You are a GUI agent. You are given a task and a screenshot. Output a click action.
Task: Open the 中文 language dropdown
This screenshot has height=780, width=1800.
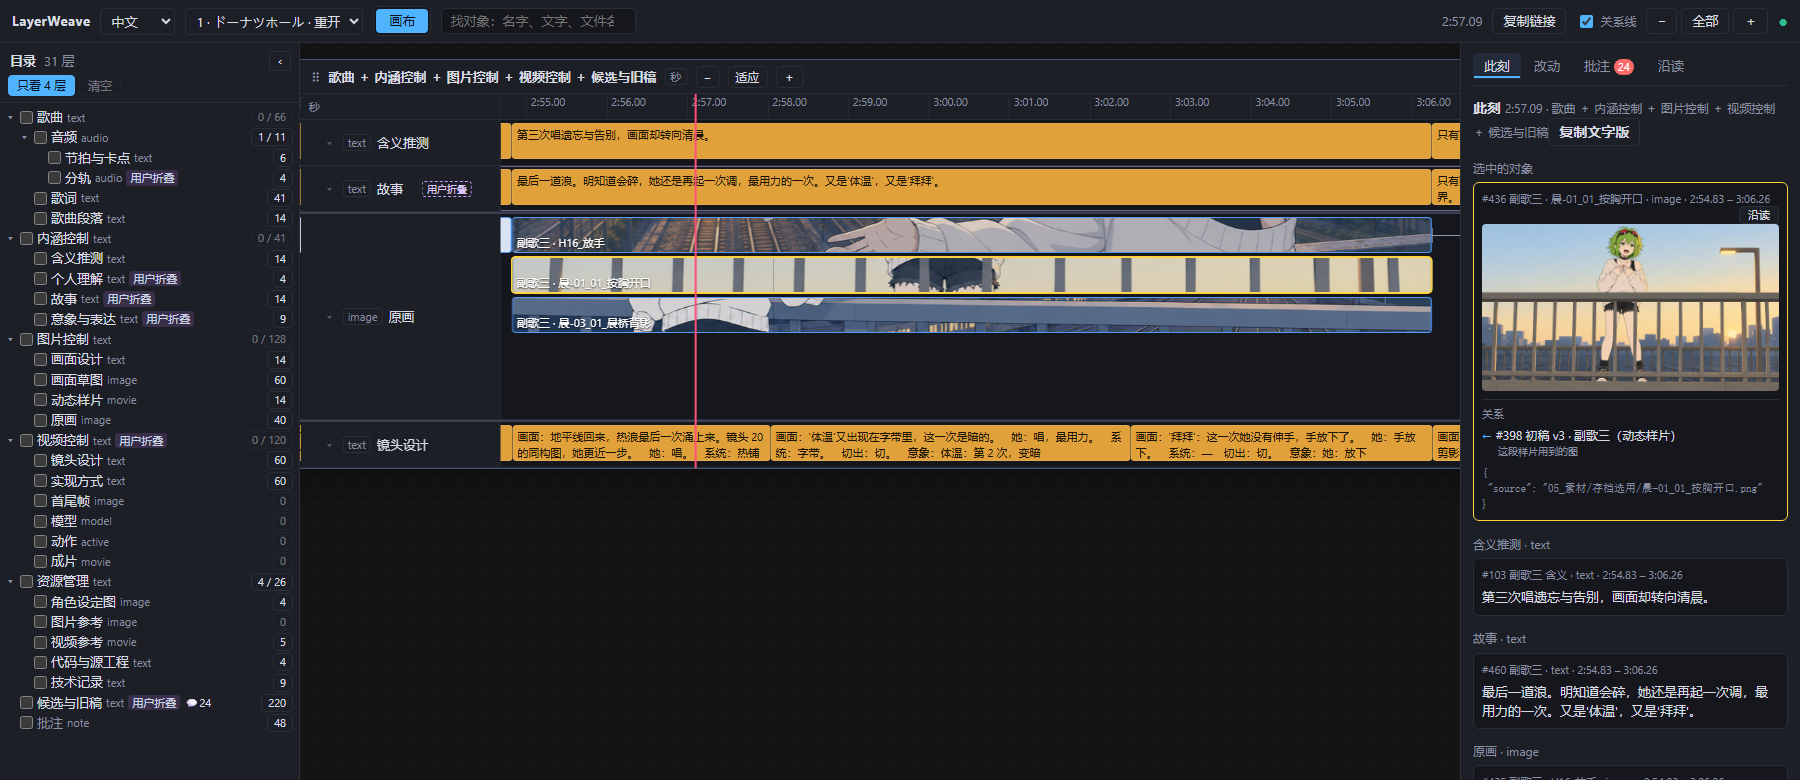tap(139, 21)
